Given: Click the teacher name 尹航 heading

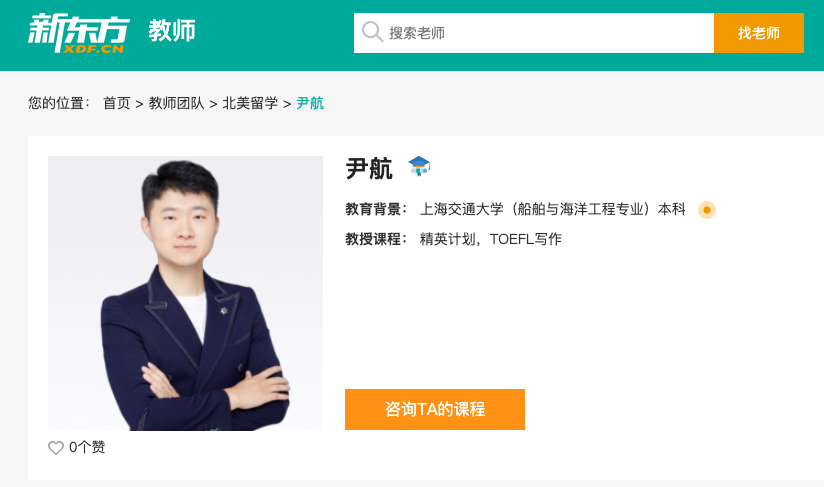Looking at the screenshot, I should (x=369, y=169).
